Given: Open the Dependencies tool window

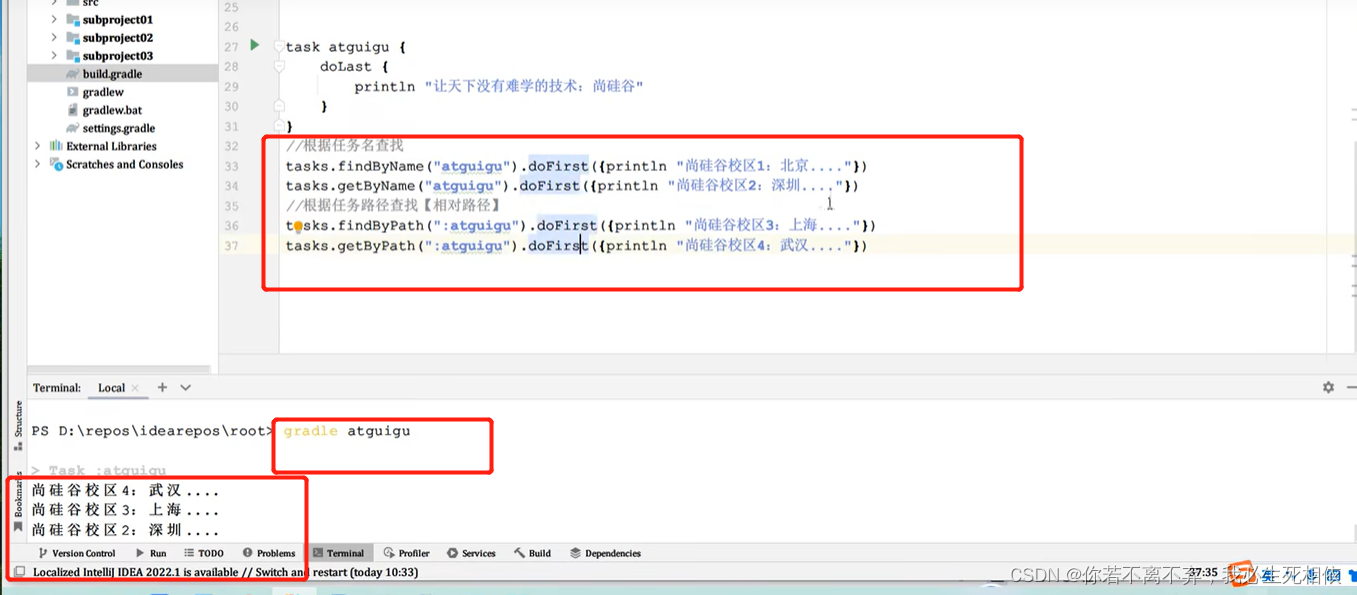Looking at the screenshot, I should 606,553.
